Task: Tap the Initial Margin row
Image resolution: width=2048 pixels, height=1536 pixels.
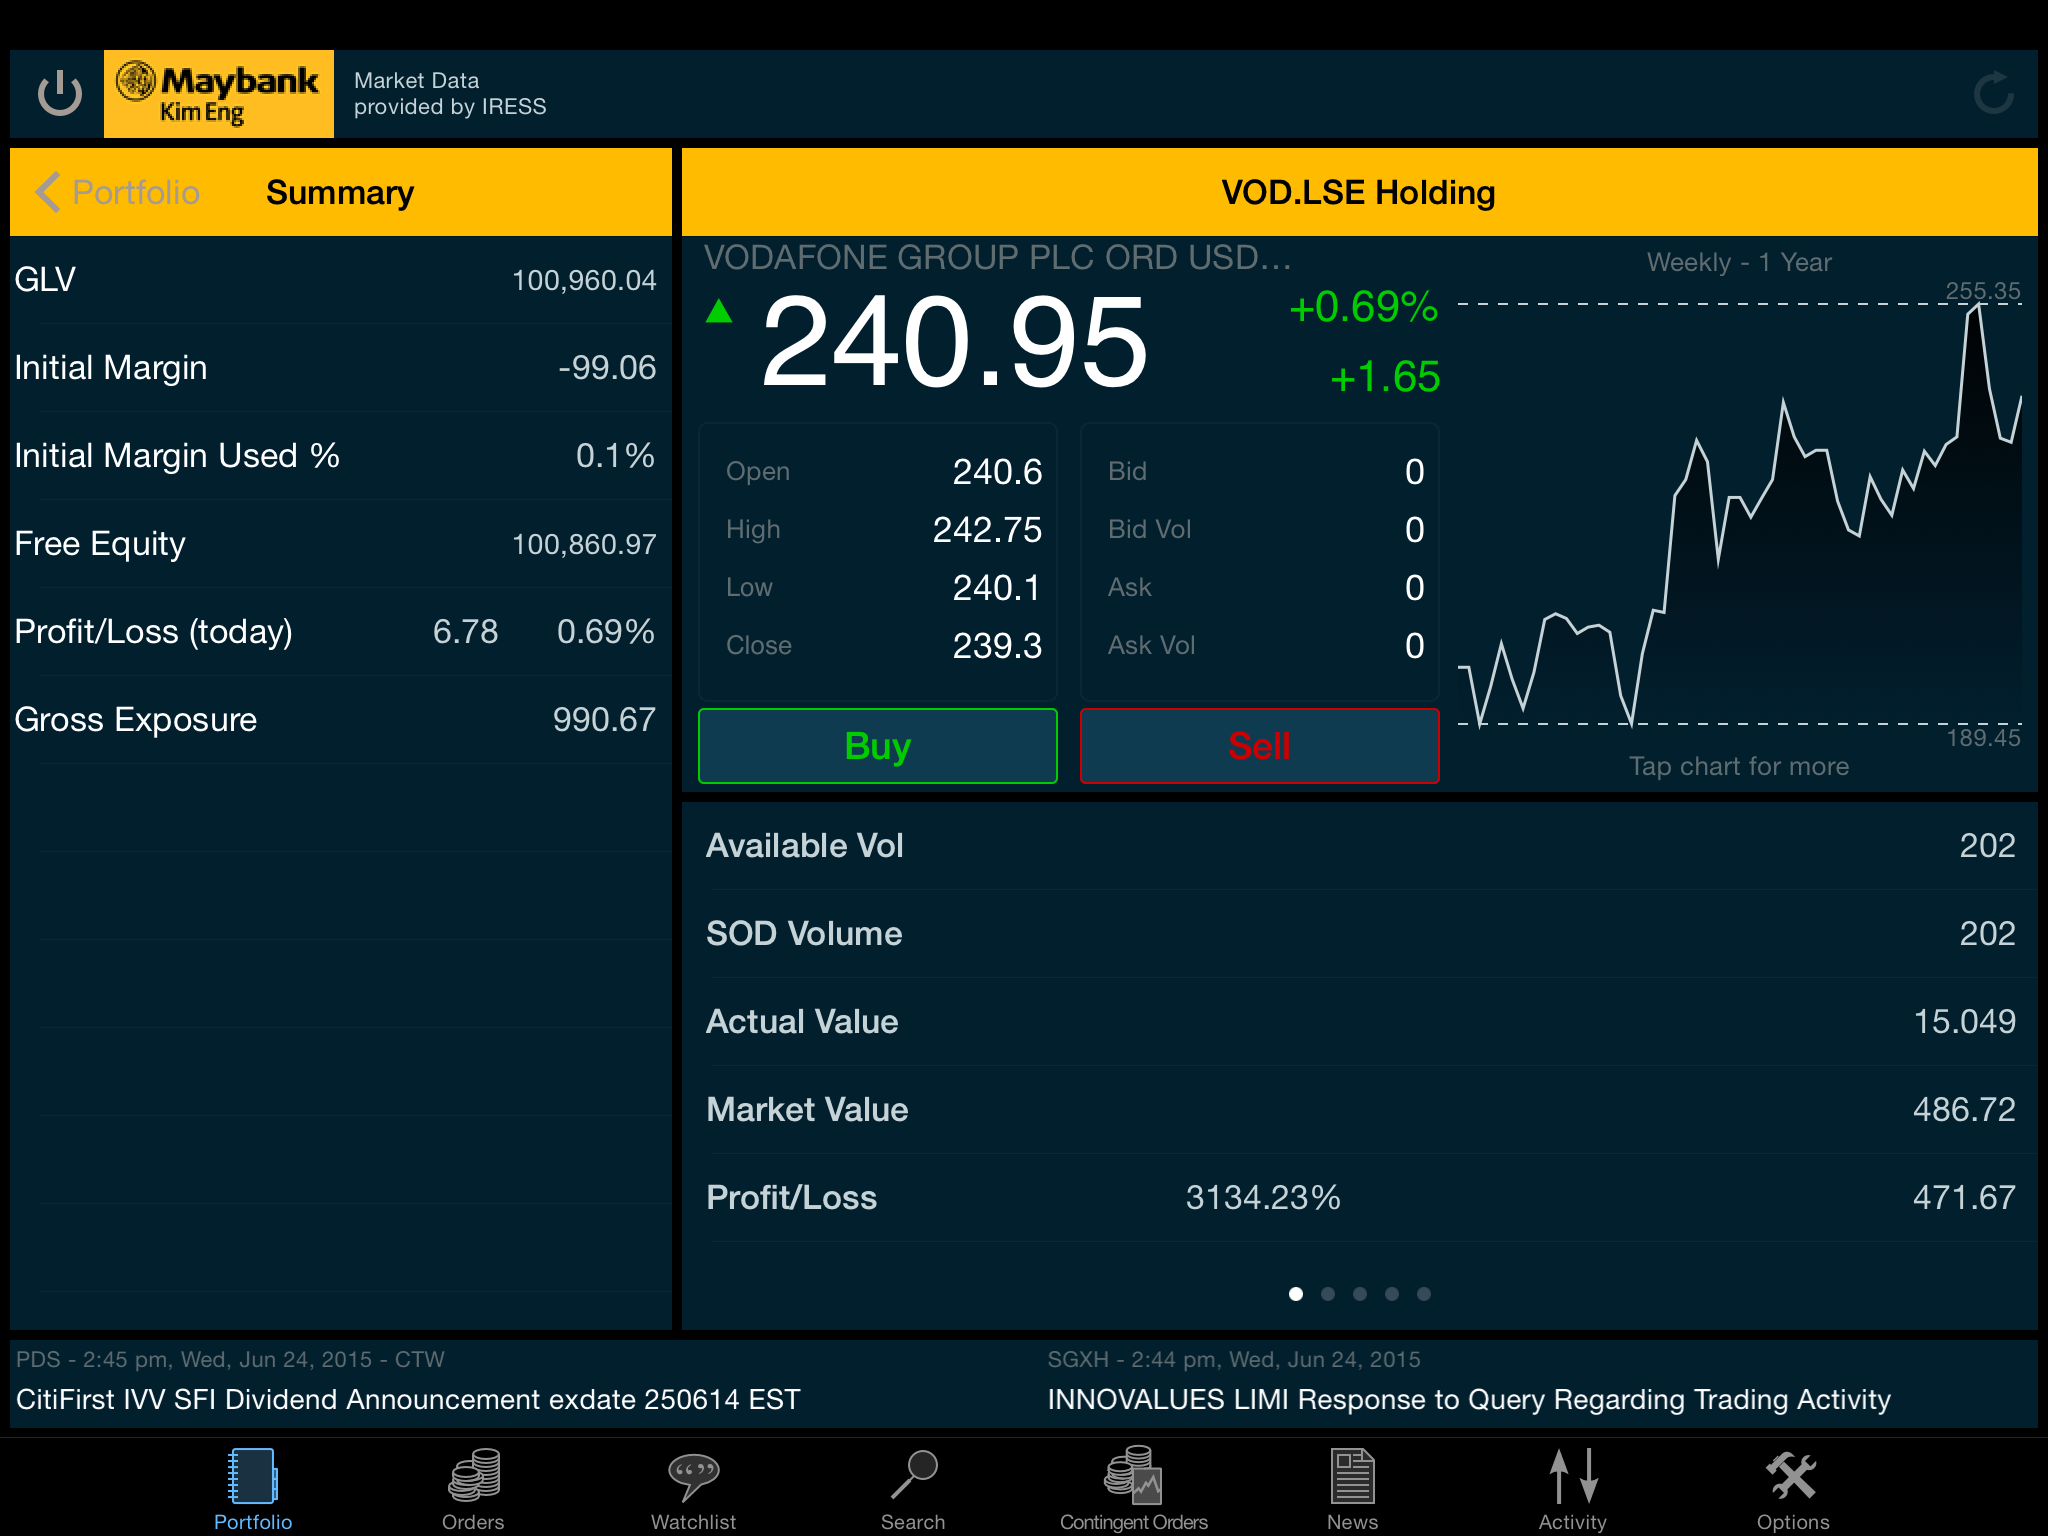Action: tap(340, 368)
